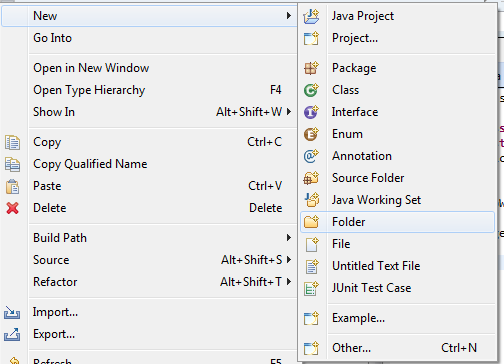Click the Java Project icon
Viewport: 504px width, 364px height.
pos(311,16)
